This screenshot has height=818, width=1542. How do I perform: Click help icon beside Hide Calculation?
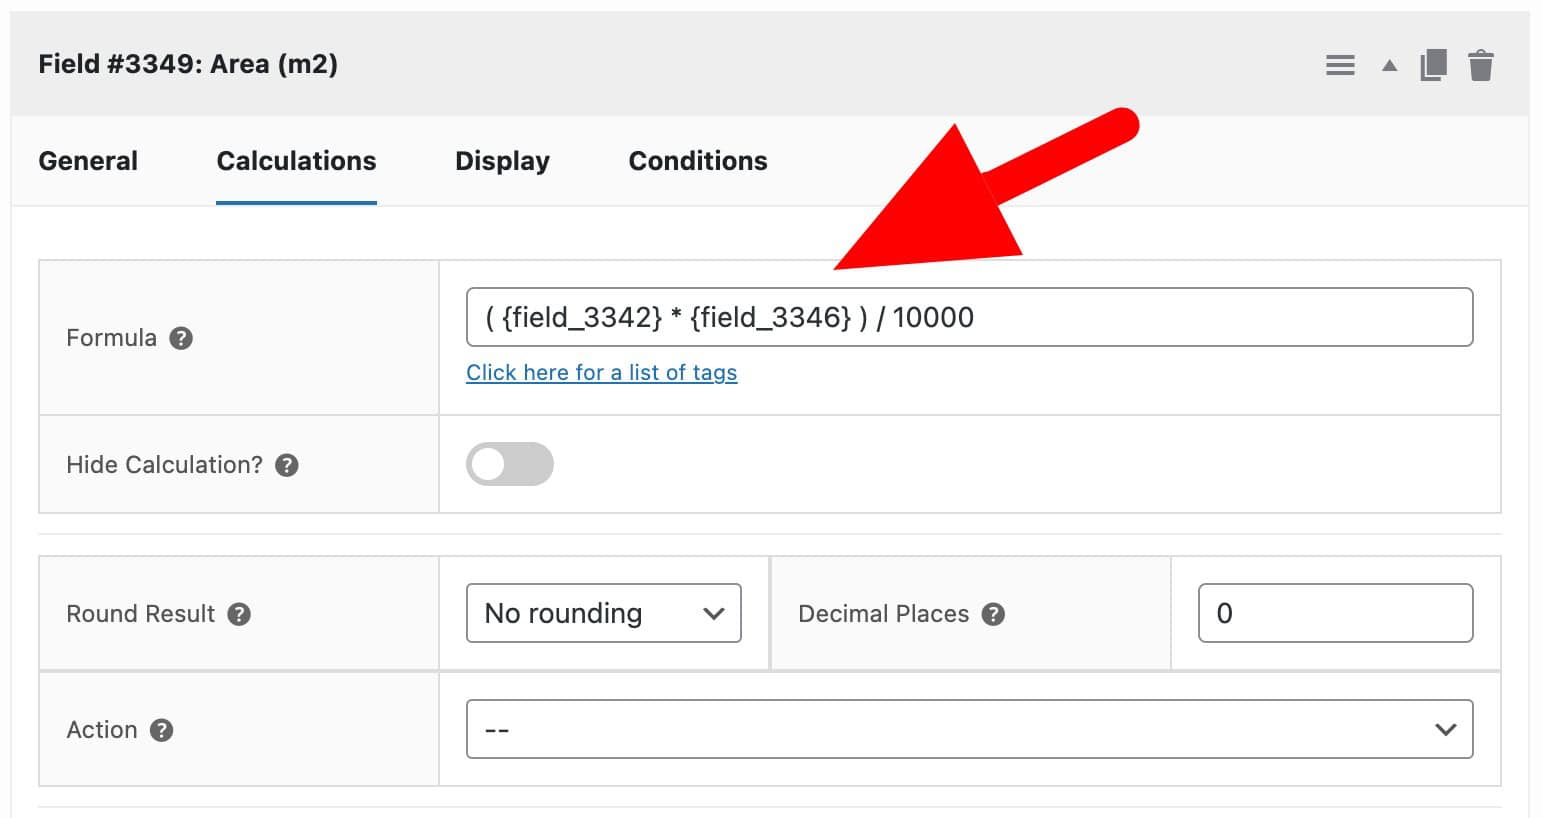tap(287, 465)
